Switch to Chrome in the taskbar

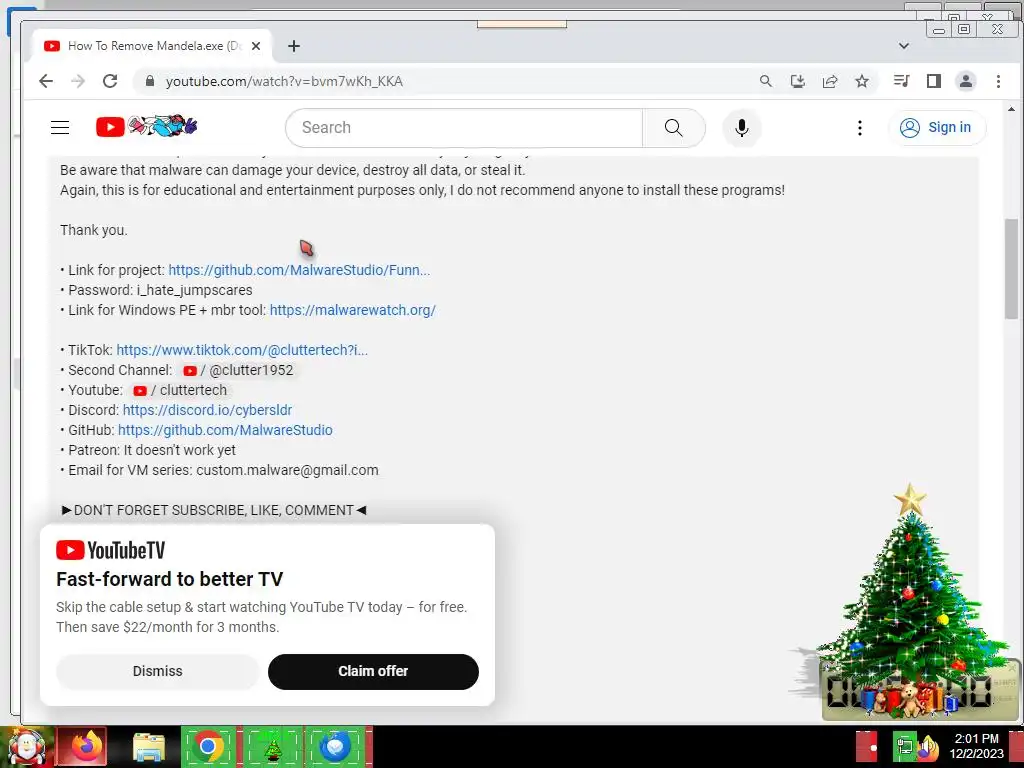(208, 746)
